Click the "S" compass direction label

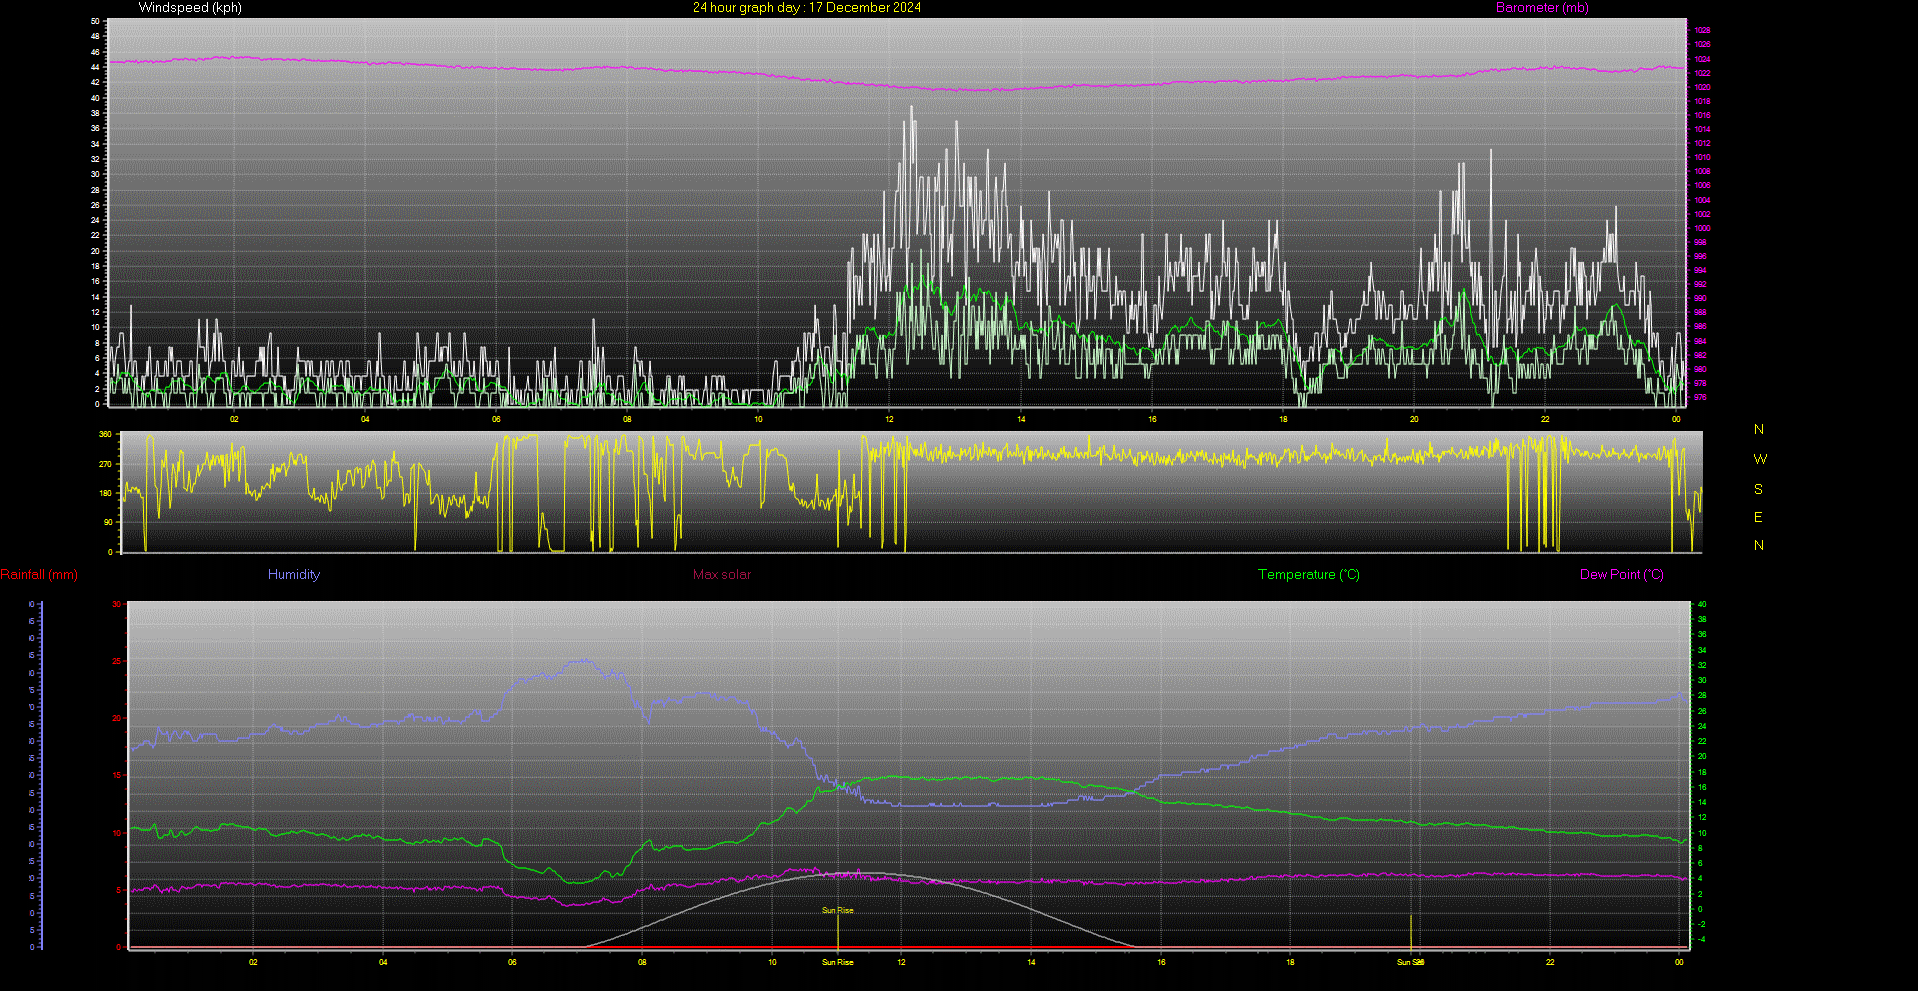pos(1759,490)
